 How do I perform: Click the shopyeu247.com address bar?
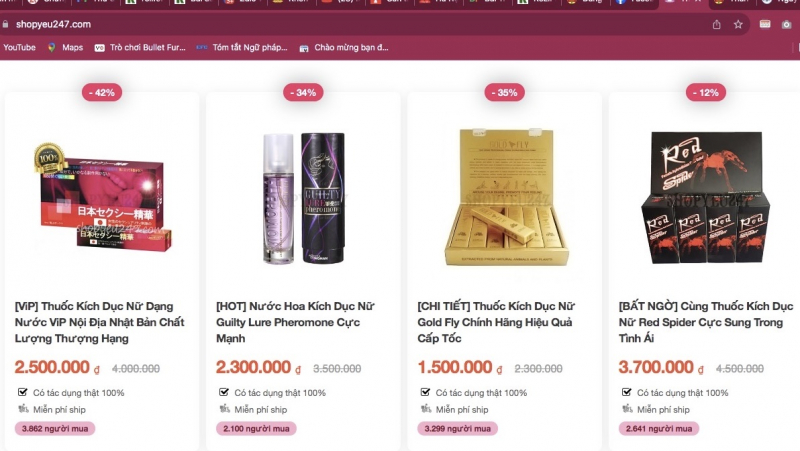(x=357, y=24)
